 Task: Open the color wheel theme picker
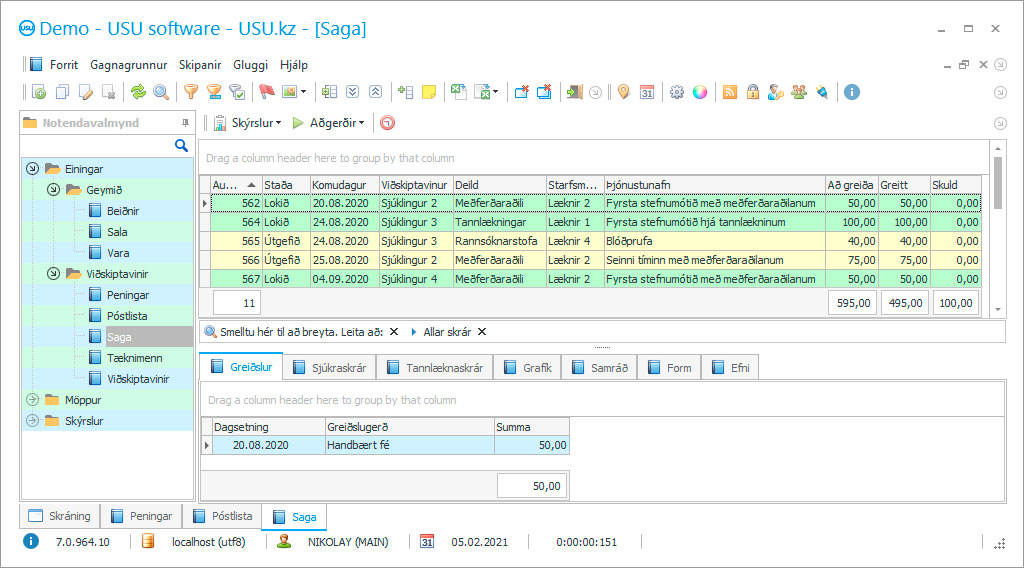point(700,92)
